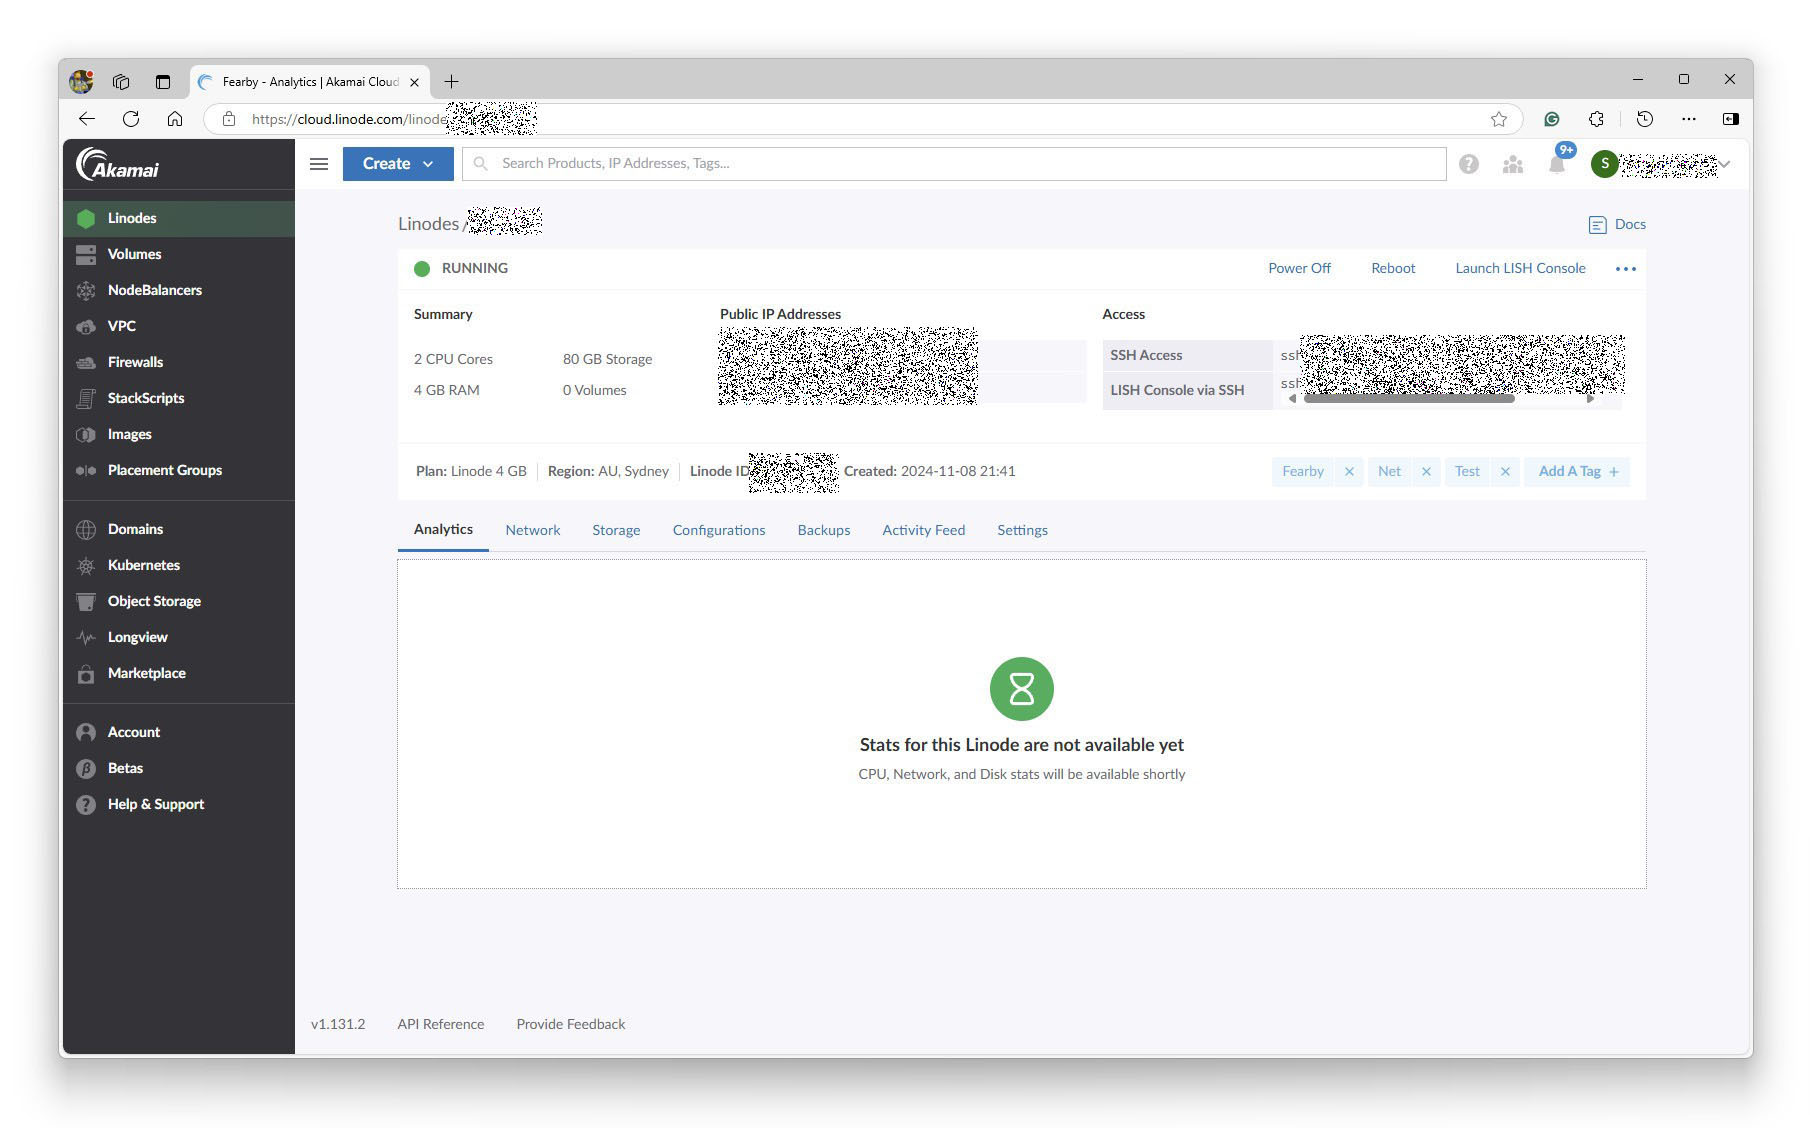The width and height of the screenshot is (1810, 1128).
Task: View the Activity Feed tab
Action: [923, 530]
